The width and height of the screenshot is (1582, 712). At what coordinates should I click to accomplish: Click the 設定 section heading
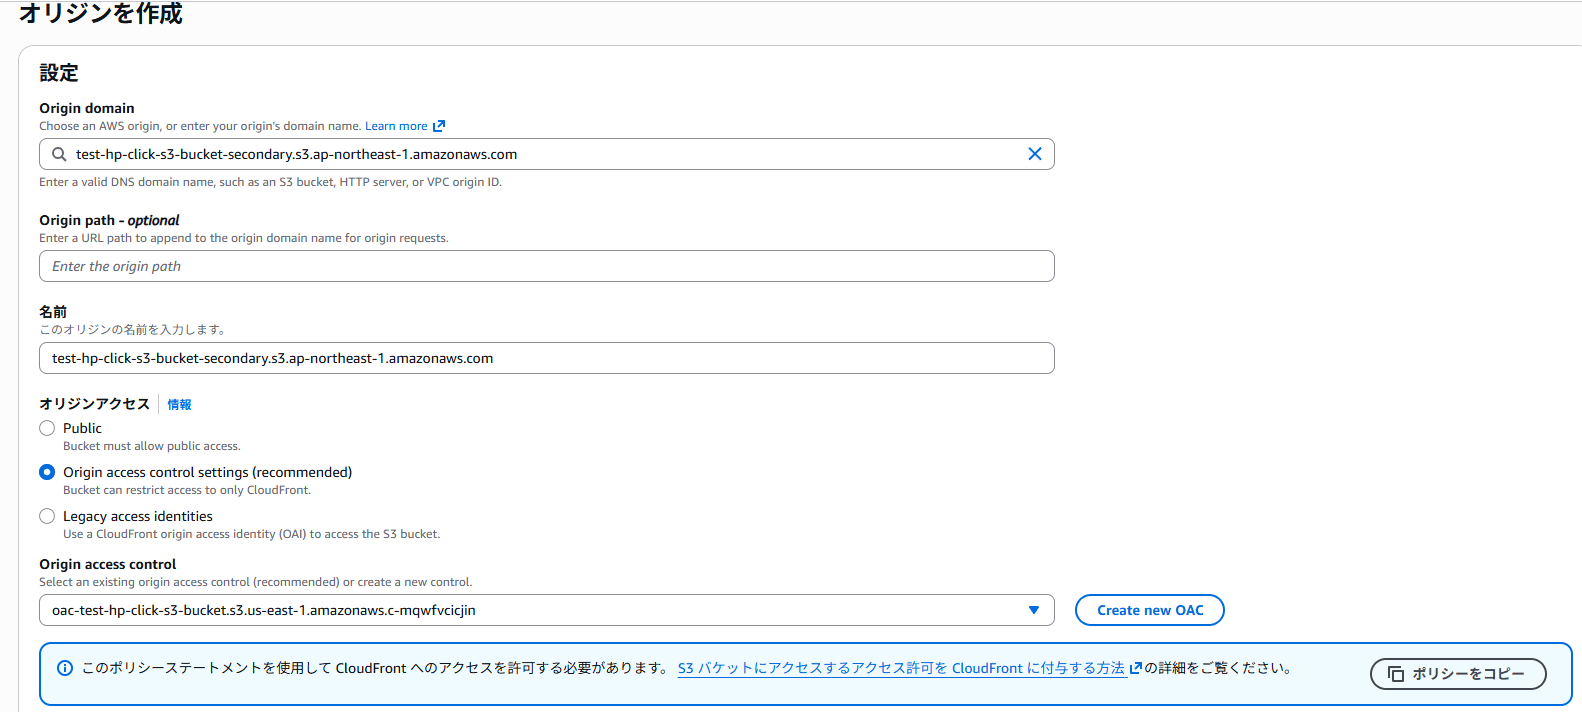click(59, 73)
